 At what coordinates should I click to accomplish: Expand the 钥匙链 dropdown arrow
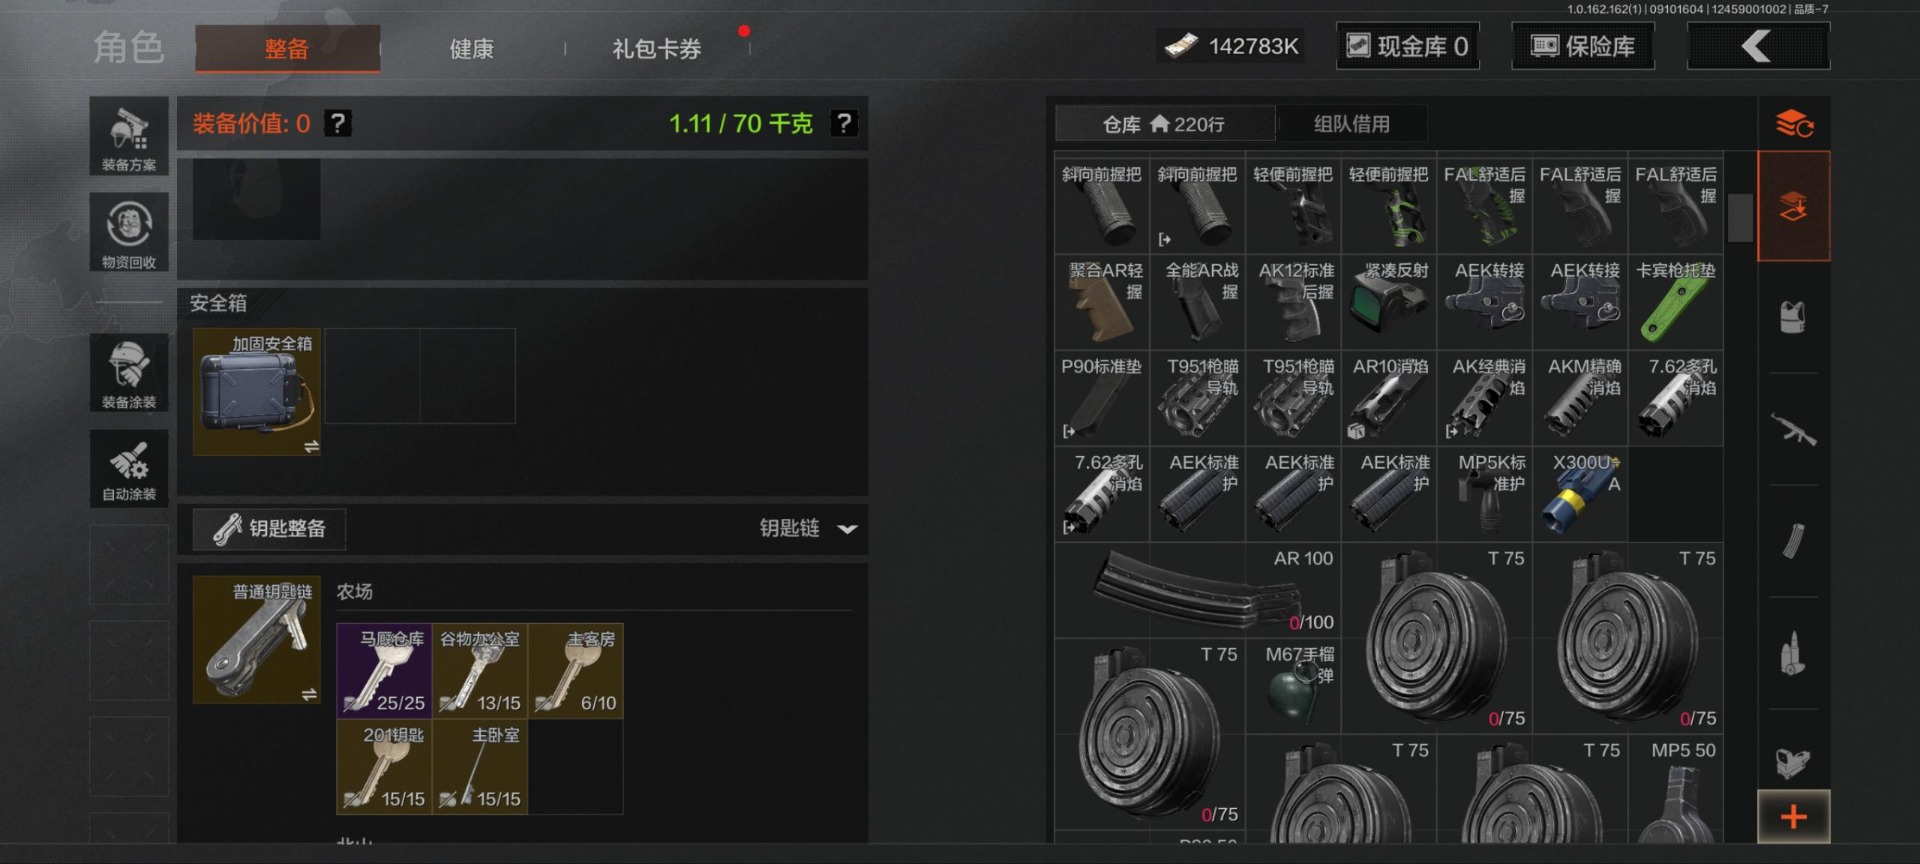(848, 529)
